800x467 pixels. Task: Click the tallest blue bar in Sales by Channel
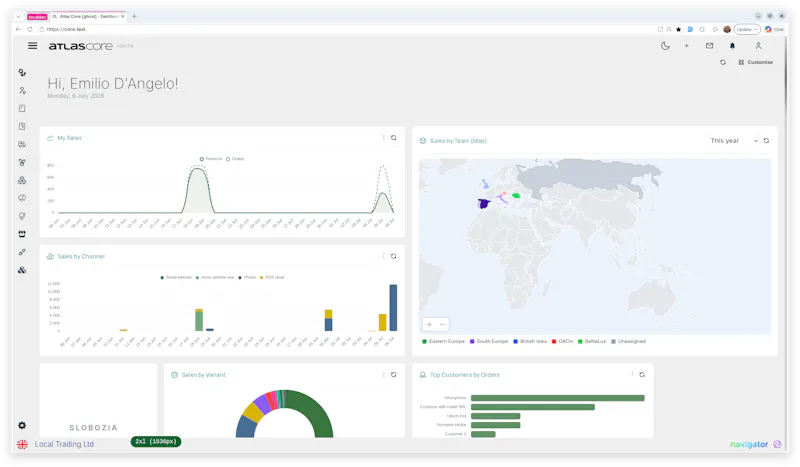(393, 308)
